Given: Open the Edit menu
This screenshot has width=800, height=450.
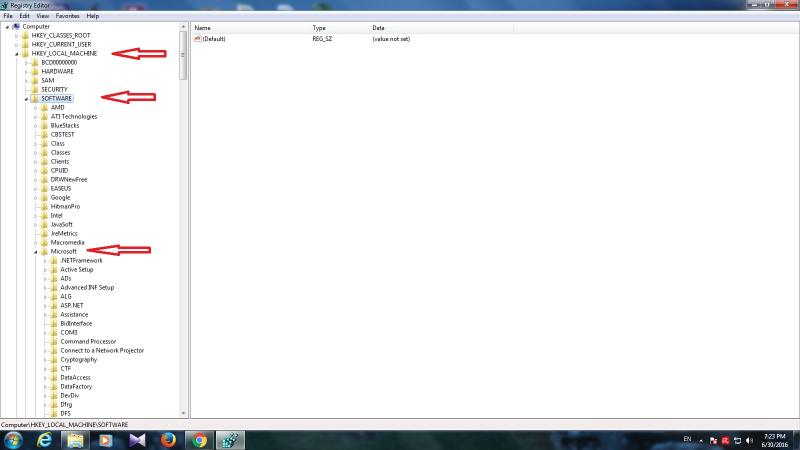Looking at the screenshot, I should pos(24,16).
